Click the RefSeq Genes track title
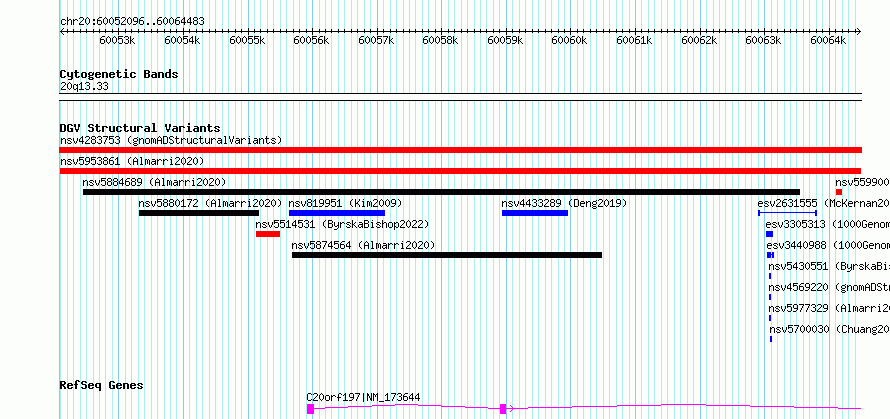Image resolution: width=890 pixels, height=419 pixels. click(101, 386)
